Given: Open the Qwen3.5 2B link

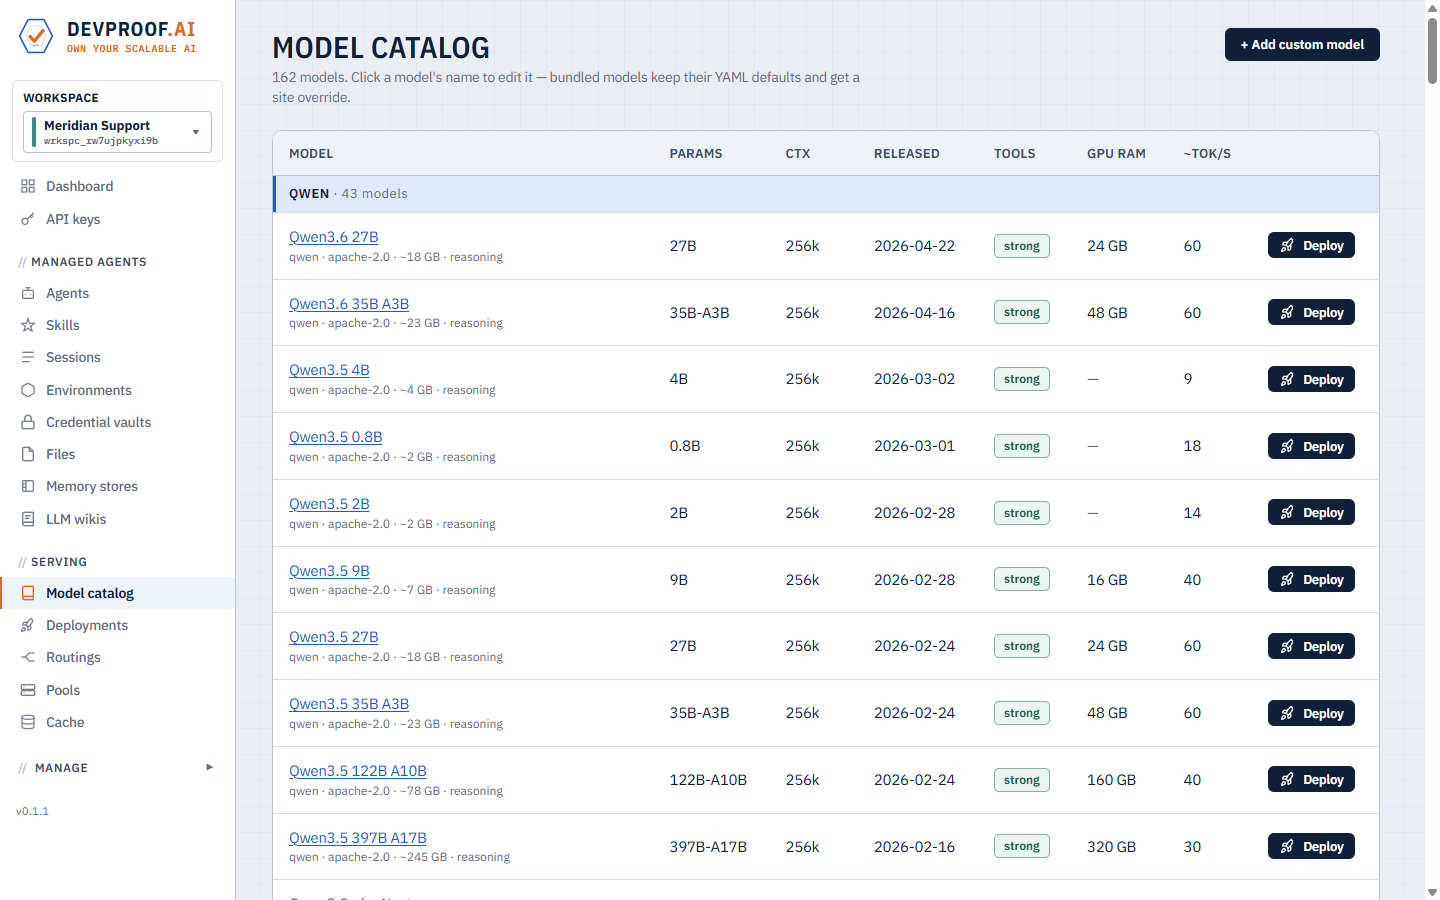Looking at the screenshot, I should click(329, 504).
